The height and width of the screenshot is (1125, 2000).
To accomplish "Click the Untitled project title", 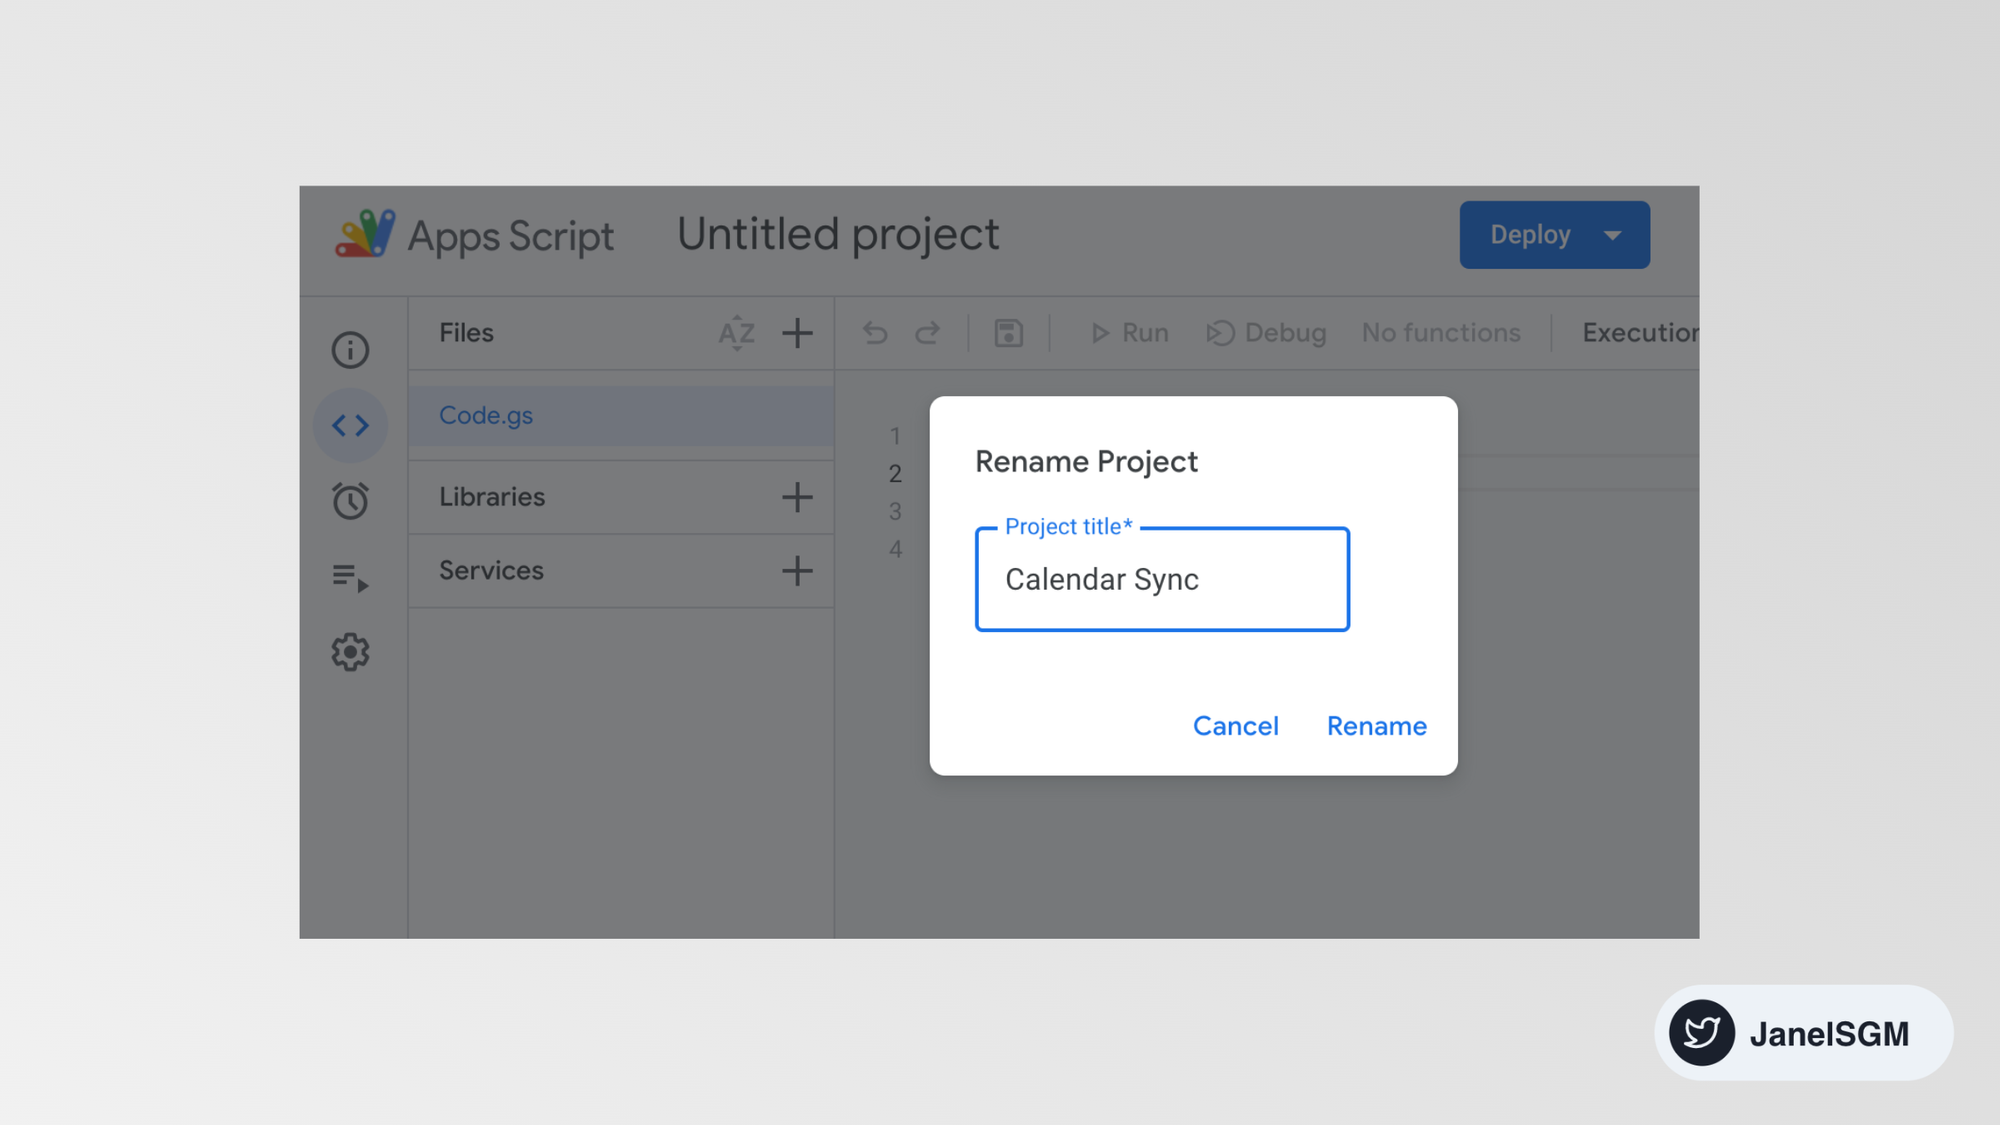I will (x=838, y=235).
